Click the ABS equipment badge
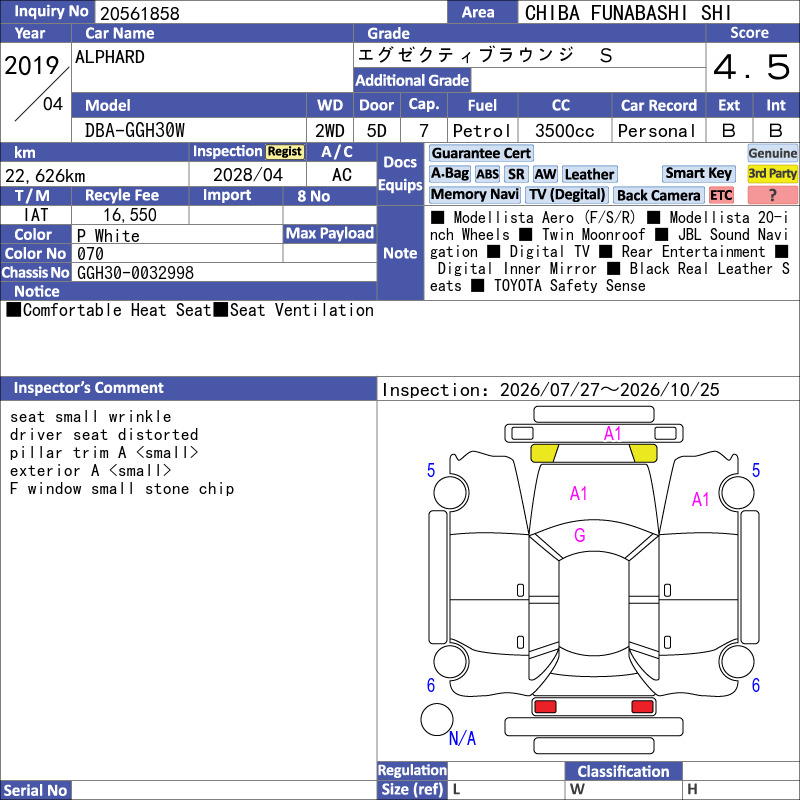The image size is (800, 800). 487,174
